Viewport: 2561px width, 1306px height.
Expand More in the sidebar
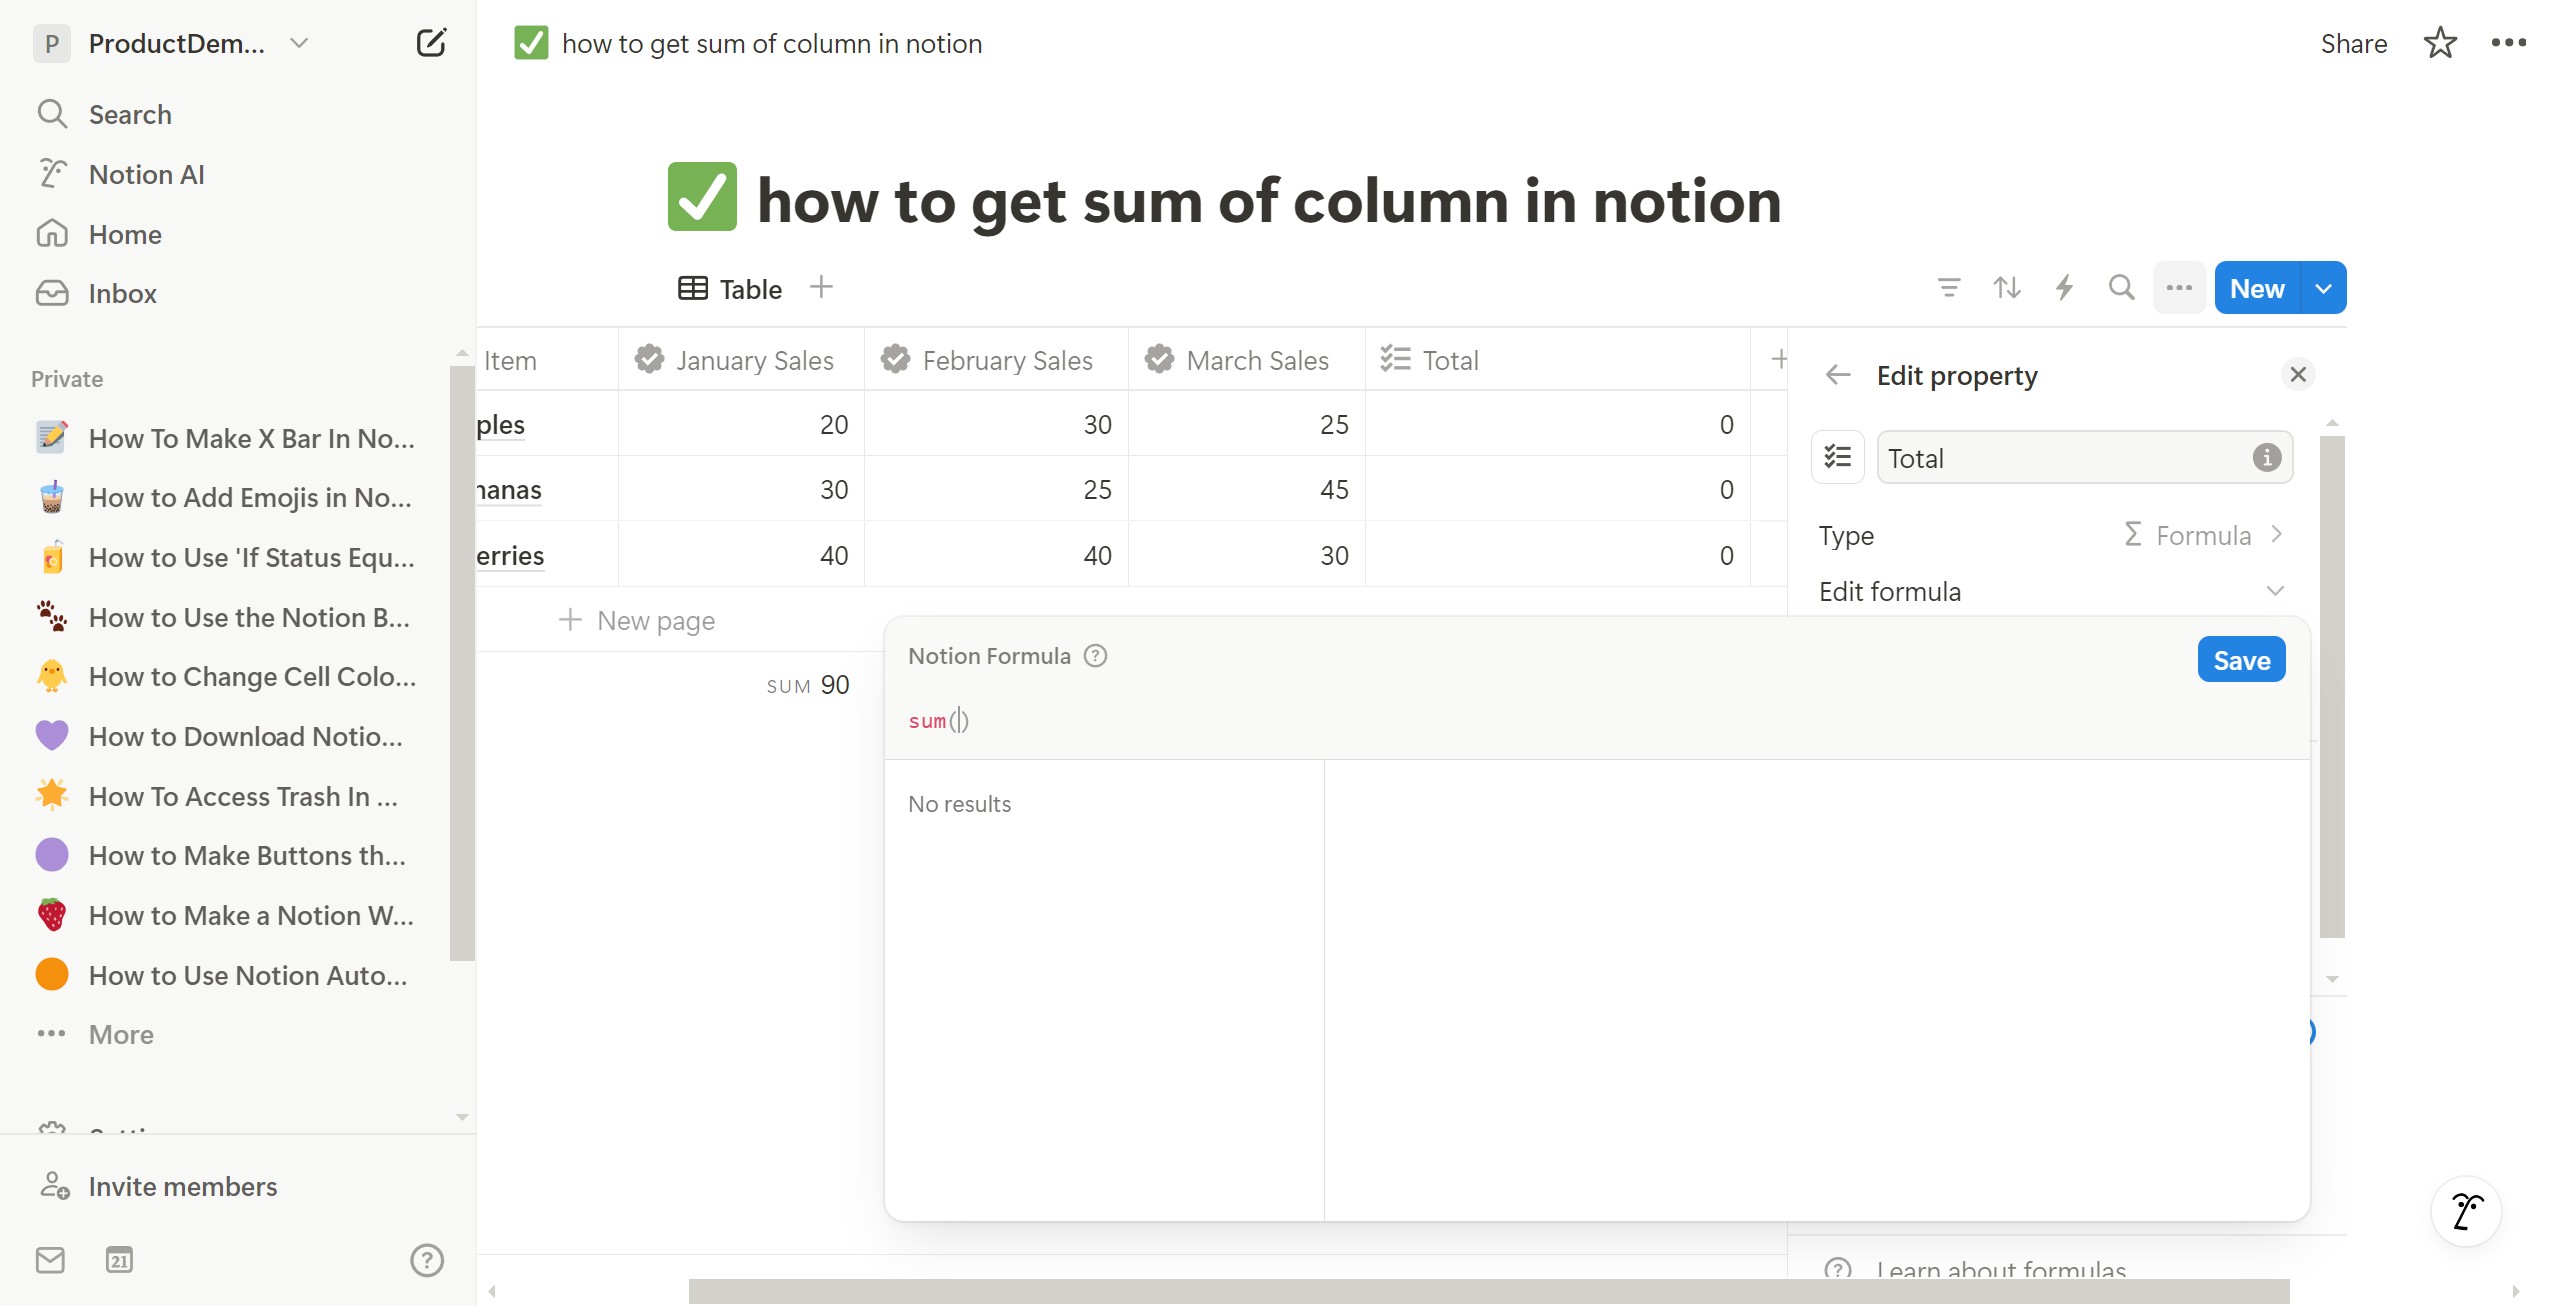[121, 1034]
